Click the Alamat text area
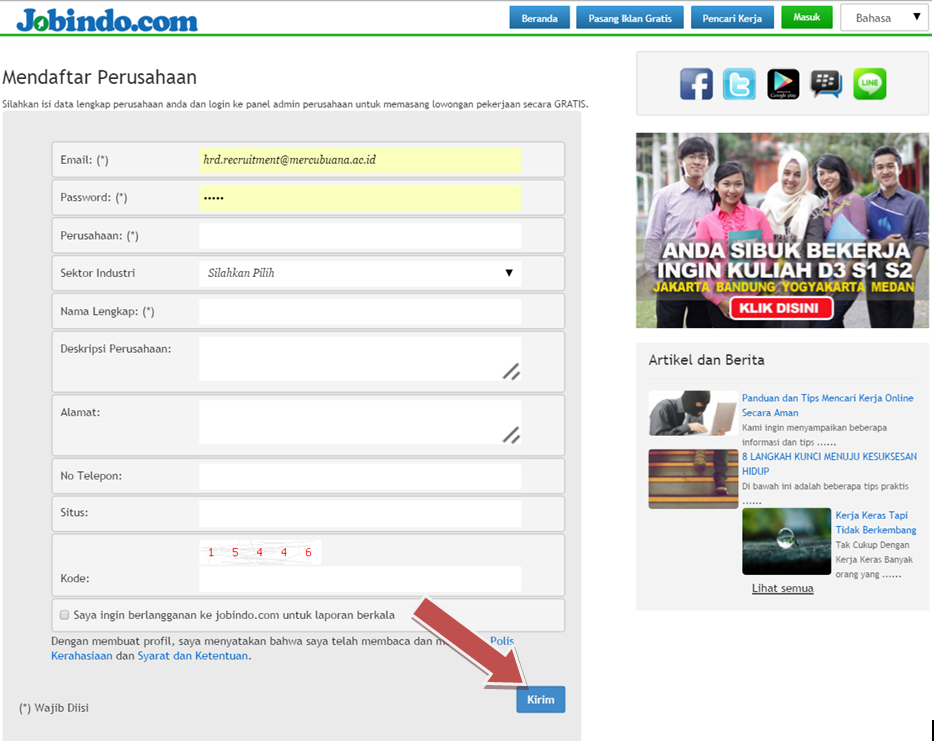Image resolution: width=936 pixels, height=742 pixels. coord(360,422)
